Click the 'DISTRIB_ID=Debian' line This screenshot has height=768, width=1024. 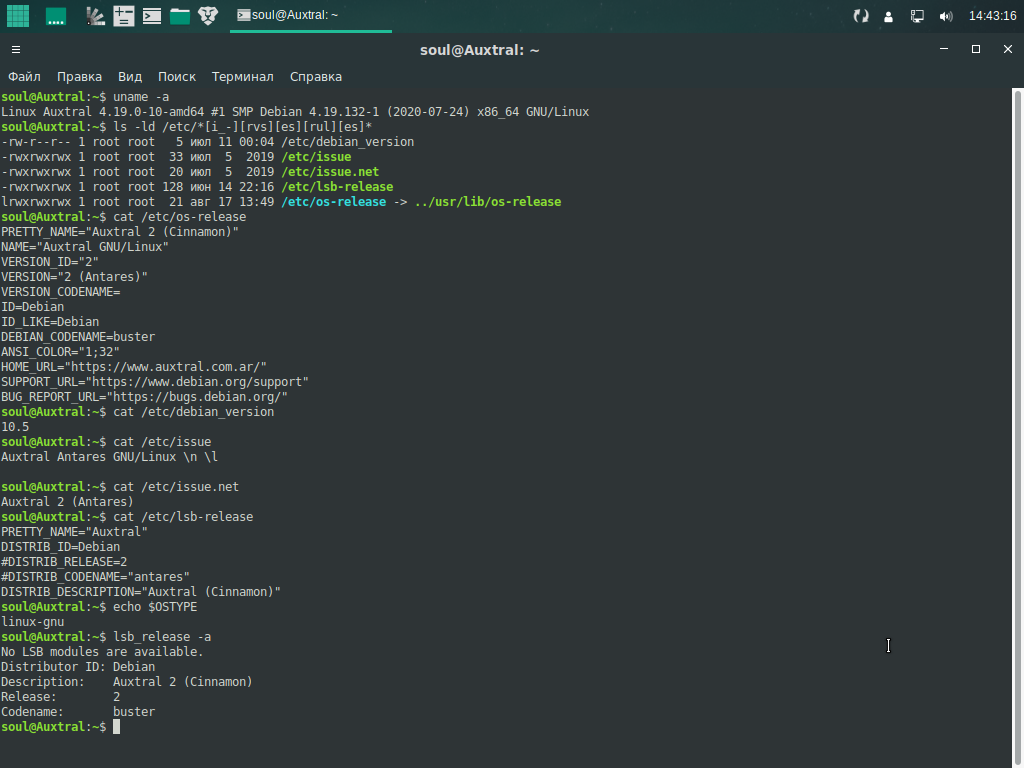click(61, 547)
